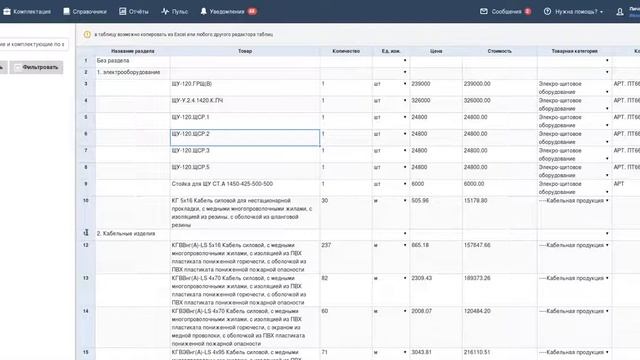Select the Стоимость column header

(x=500, y=51)
